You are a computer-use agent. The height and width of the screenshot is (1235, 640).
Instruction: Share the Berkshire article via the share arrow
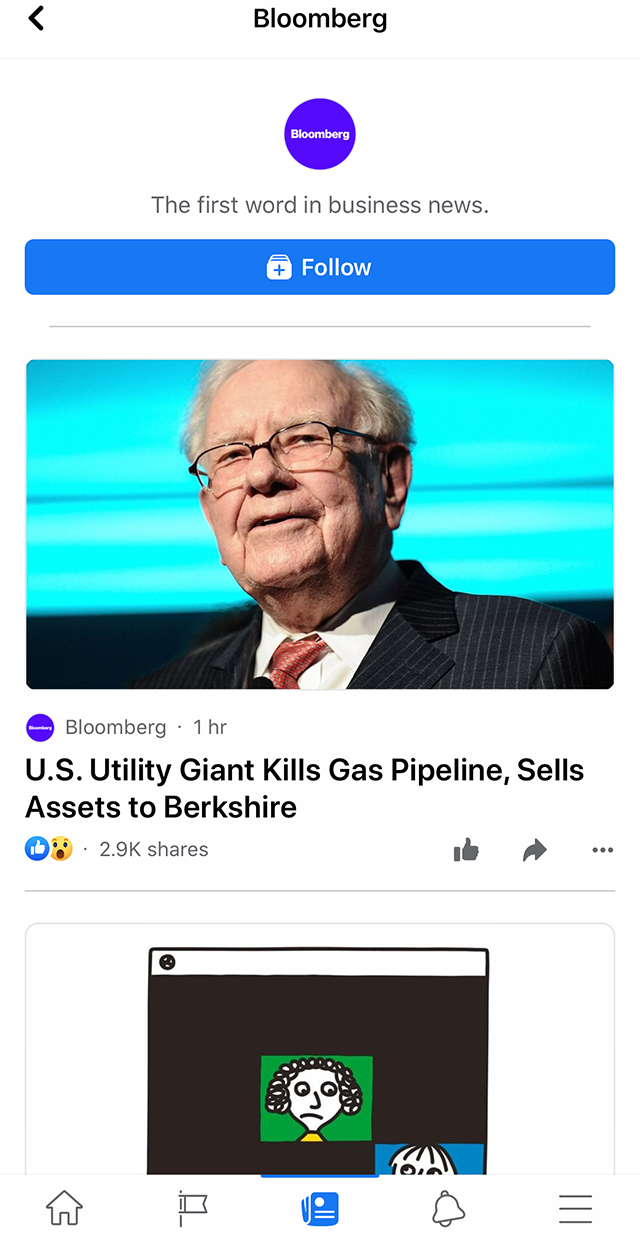point(534,849)
